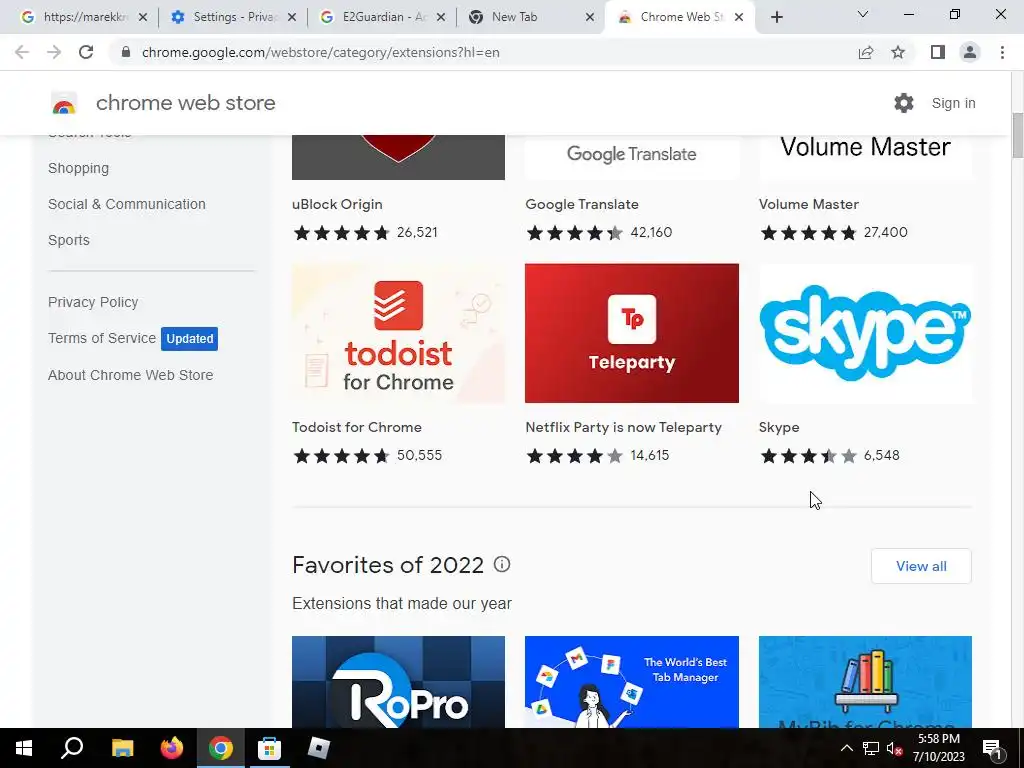This screenshot has height=768, width=1024.
Task: Open the uBlock Origin thumbnail
Action: (x=398, y=157)
